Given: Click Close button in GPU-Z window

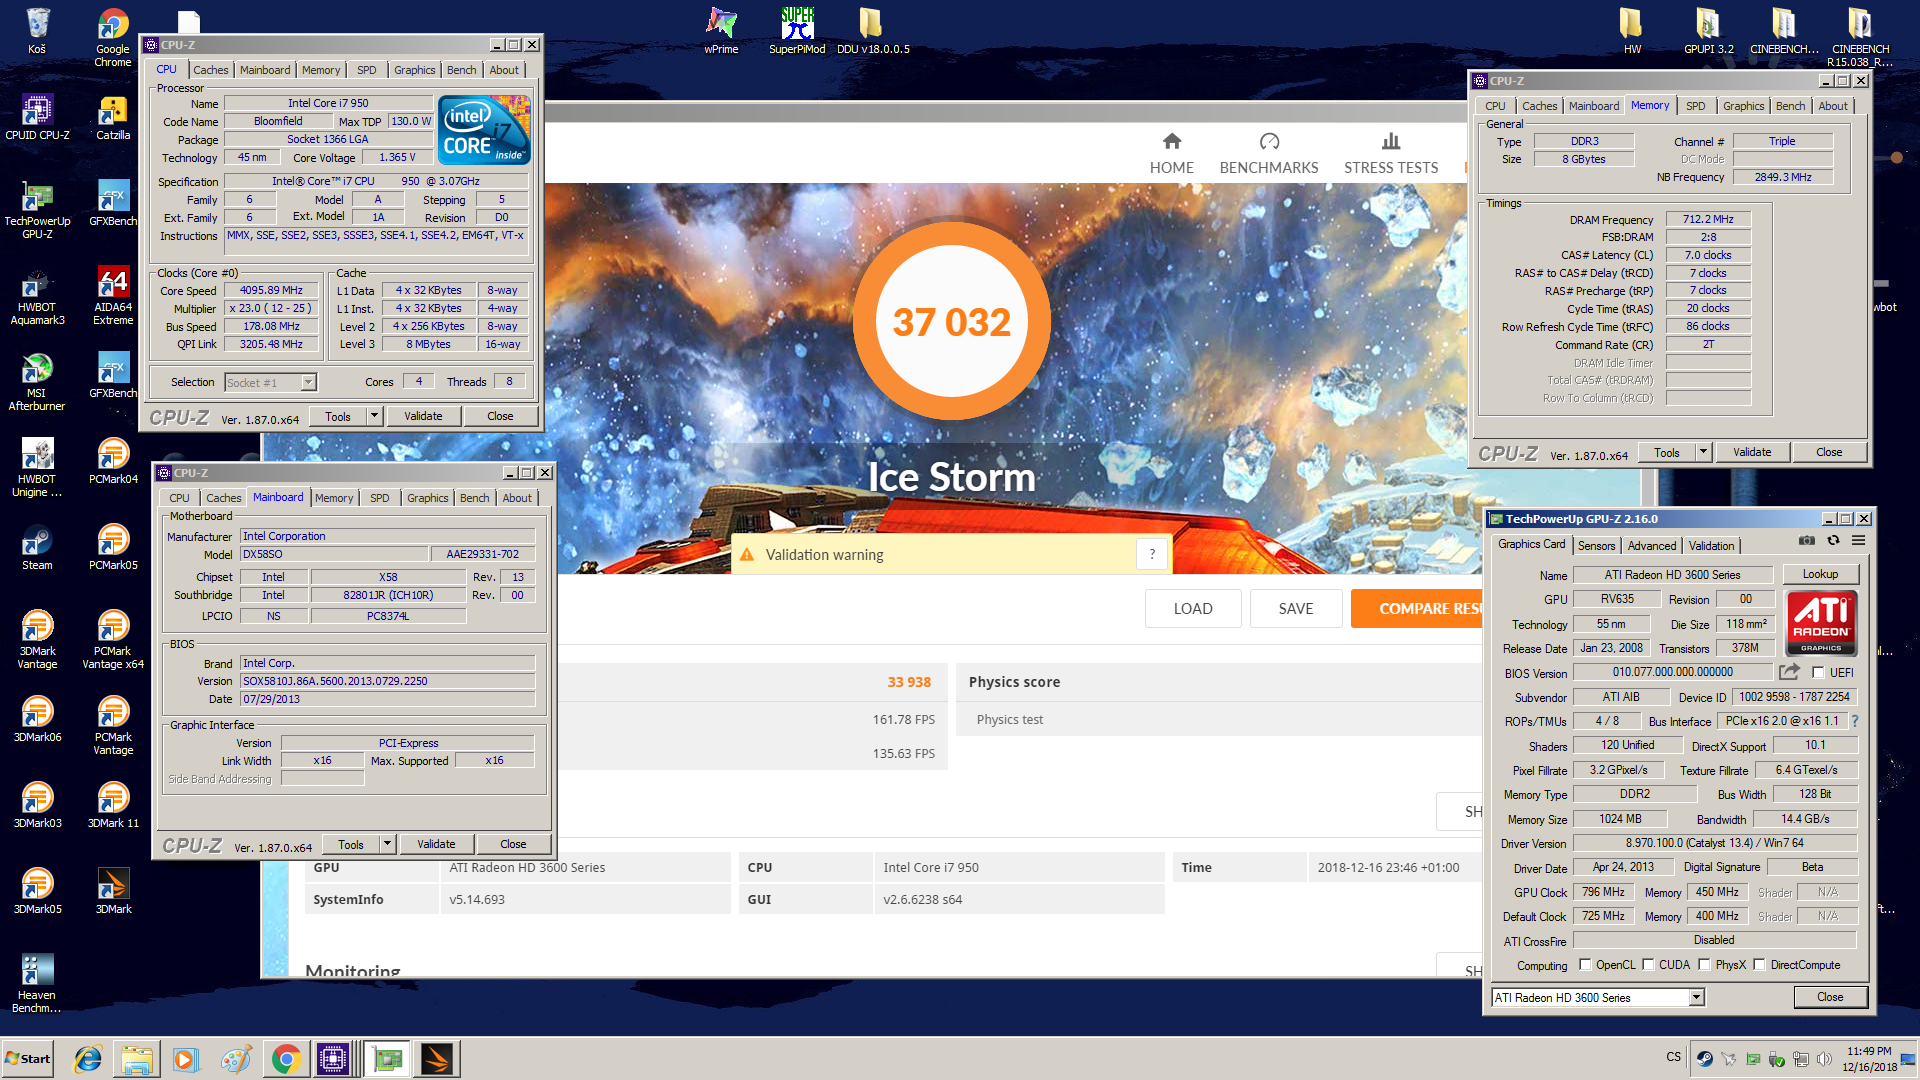Looking at the screenshot, I should tap(1830, 997).
